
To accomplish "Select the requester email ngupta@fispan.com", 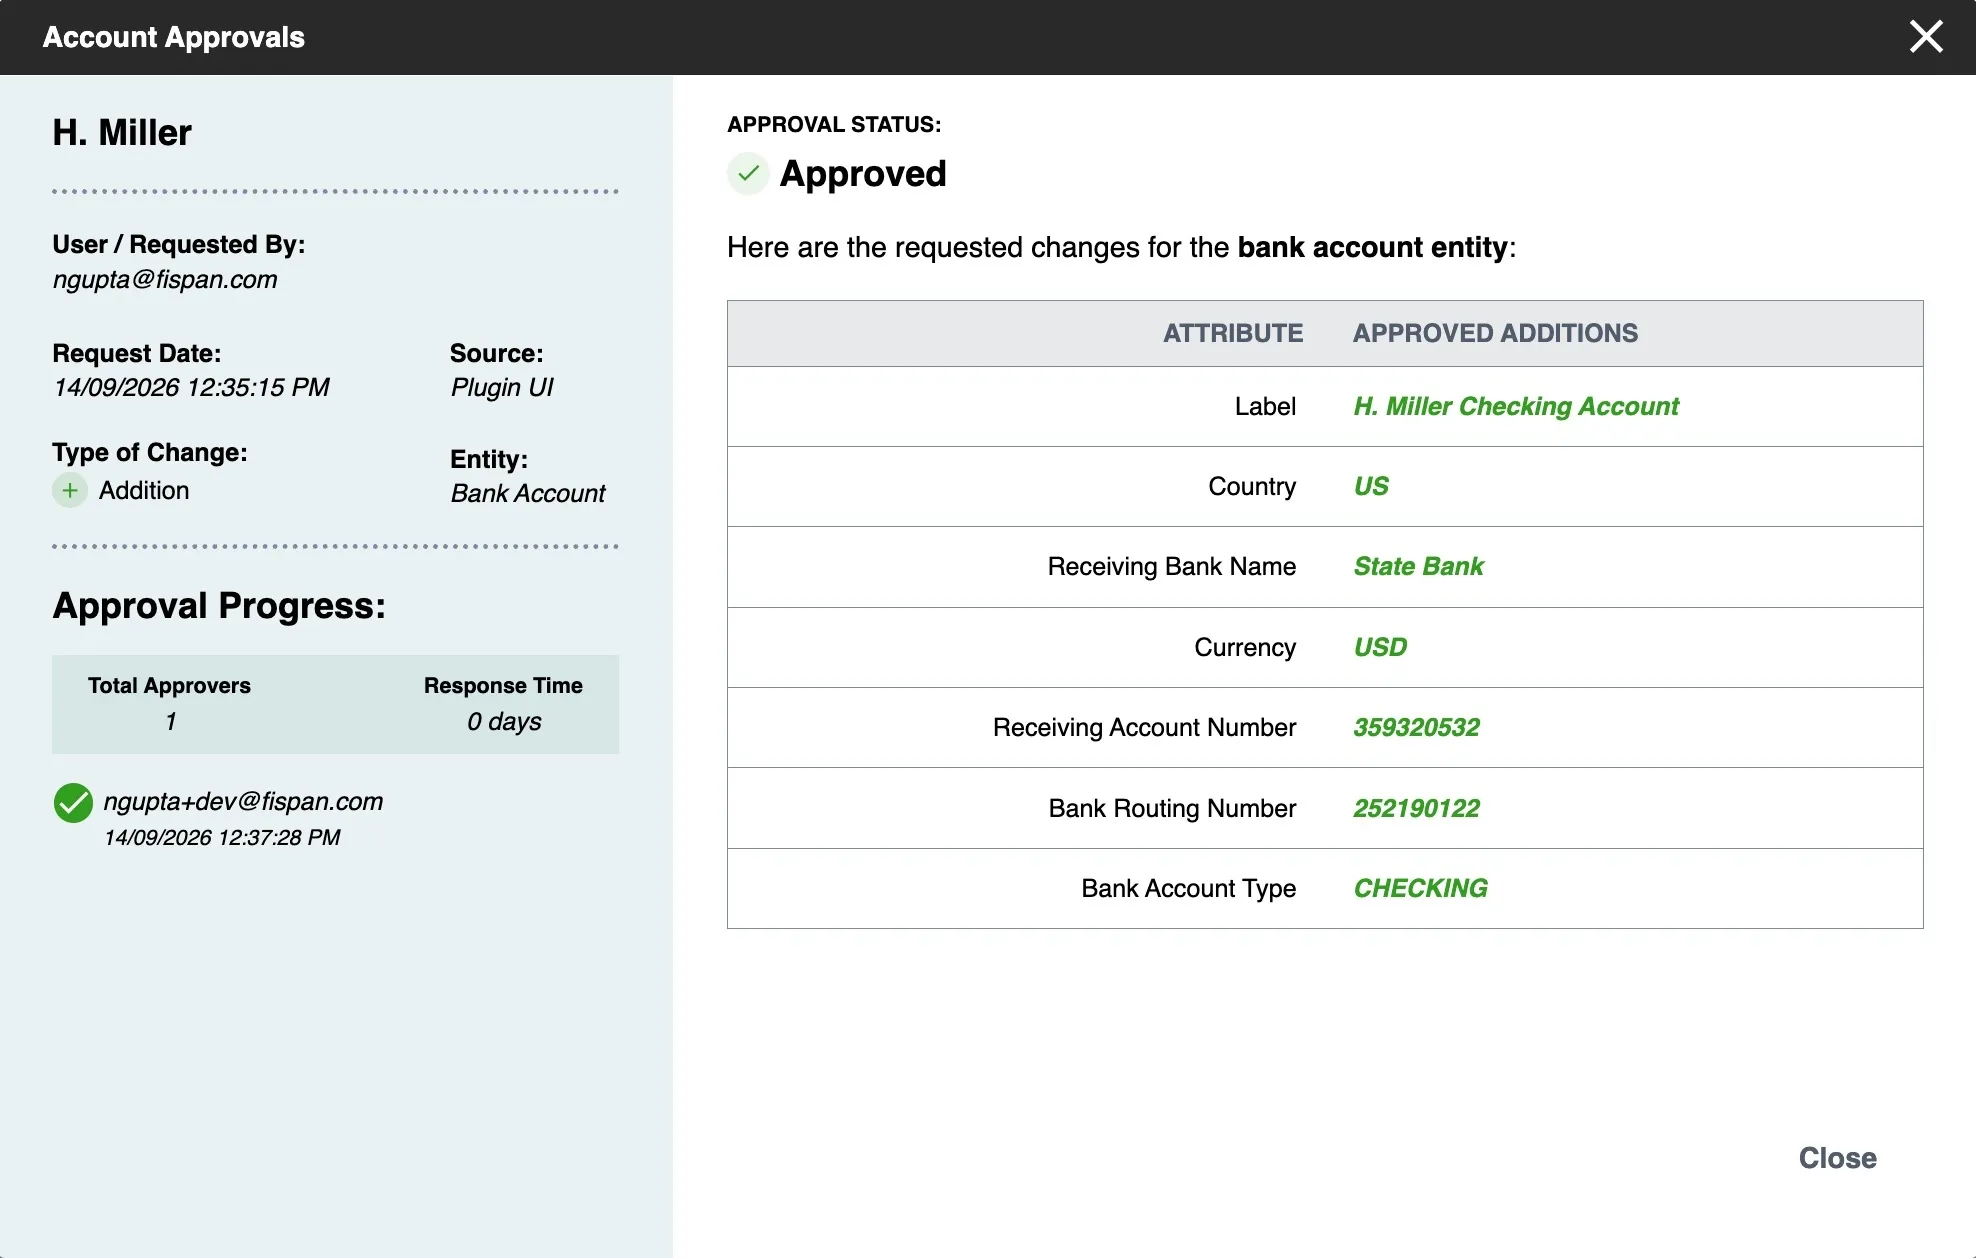I will pos(165,280).
